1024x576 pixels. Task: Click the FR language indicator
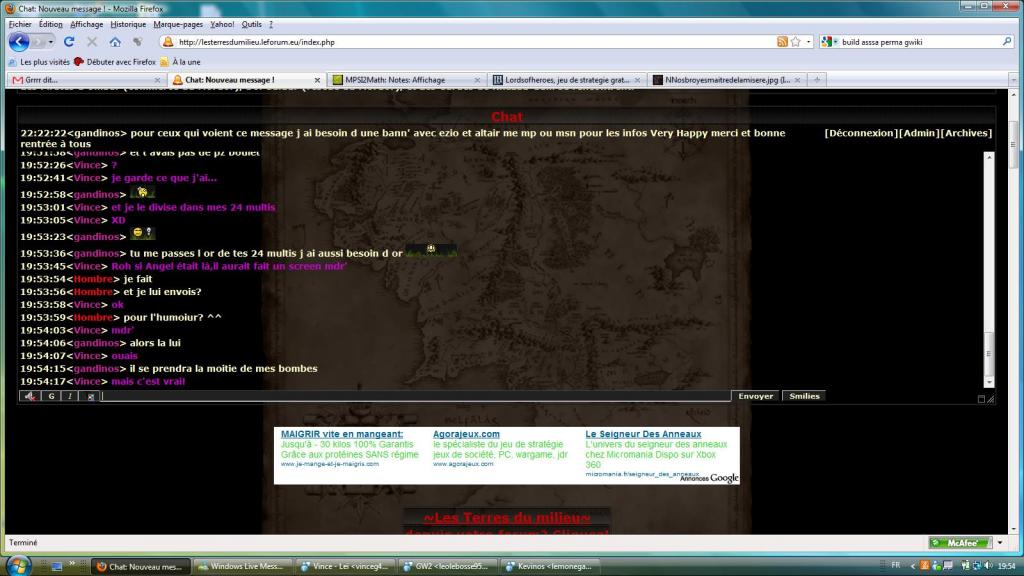[x=895, y=566]
